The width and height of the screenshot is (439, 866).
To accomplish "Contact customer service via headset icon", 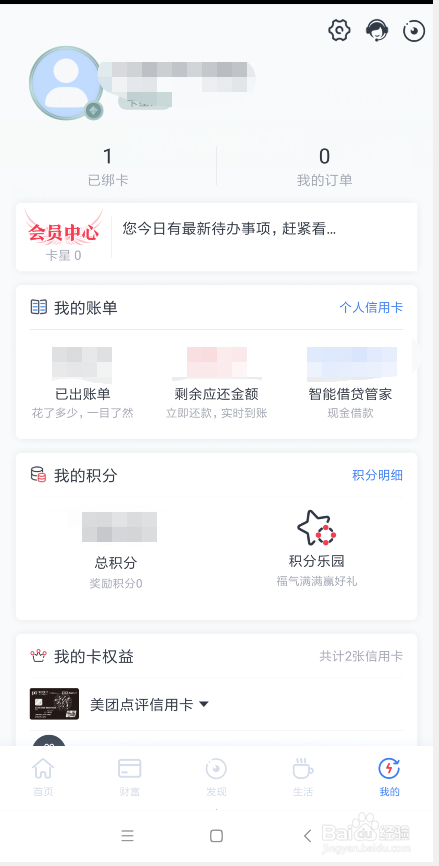I will point(377,30).
